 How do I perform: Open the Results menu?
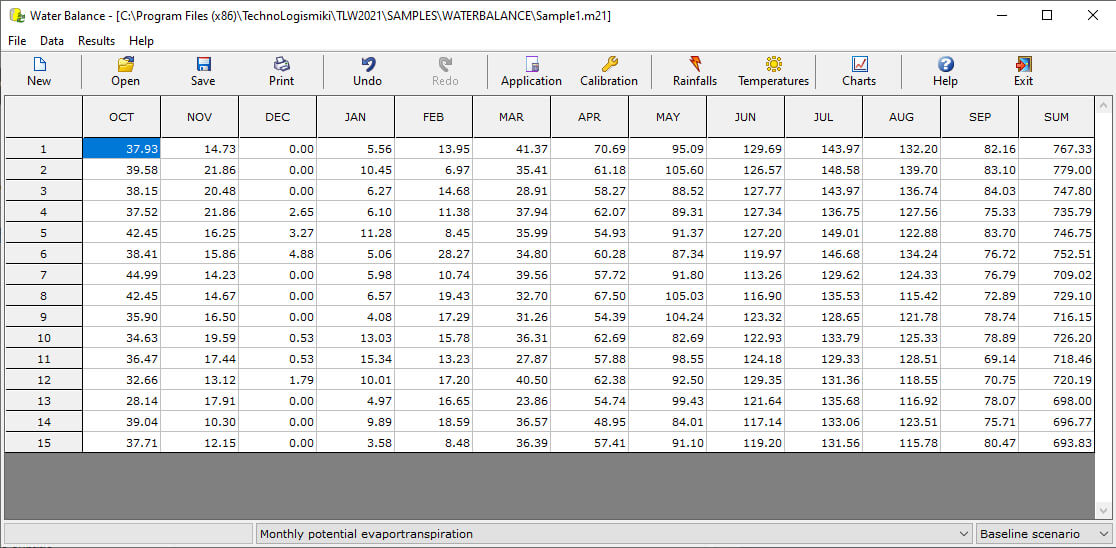[96, 41]
